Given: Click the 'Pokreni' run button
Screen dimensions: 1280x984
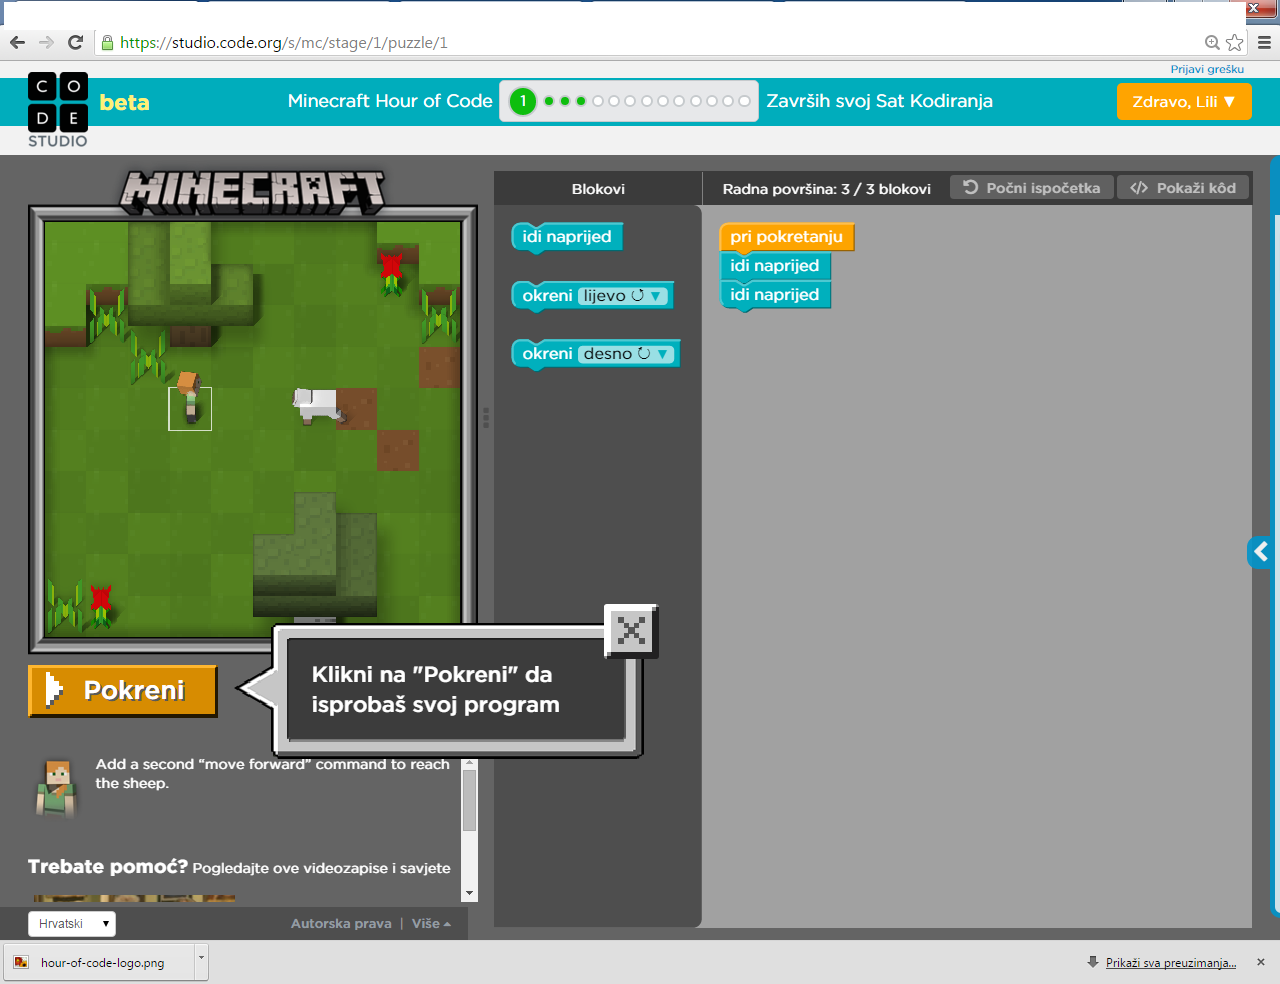Looking at the screenshot, I should [x=123, y=691].
